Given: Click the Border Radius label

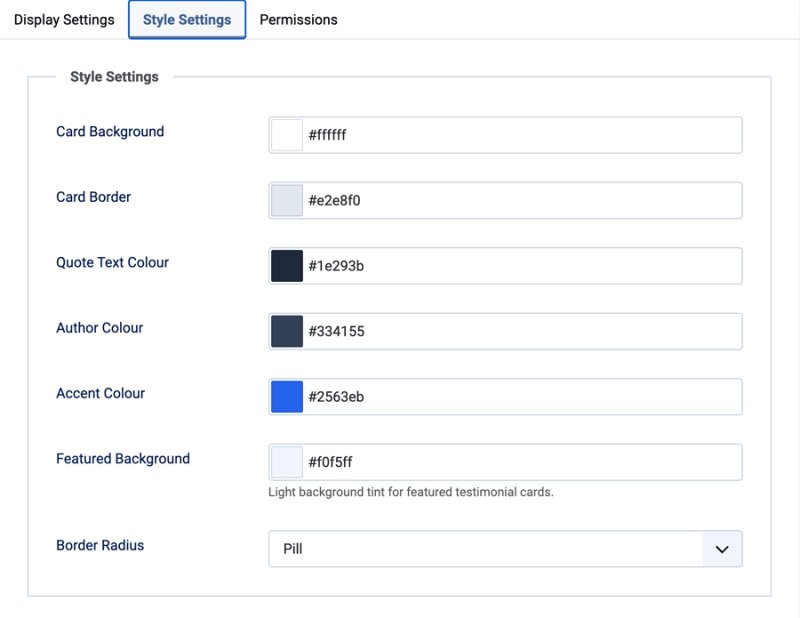Looking at the screenshot, I should pyautogui.click(x=100, y=546).
